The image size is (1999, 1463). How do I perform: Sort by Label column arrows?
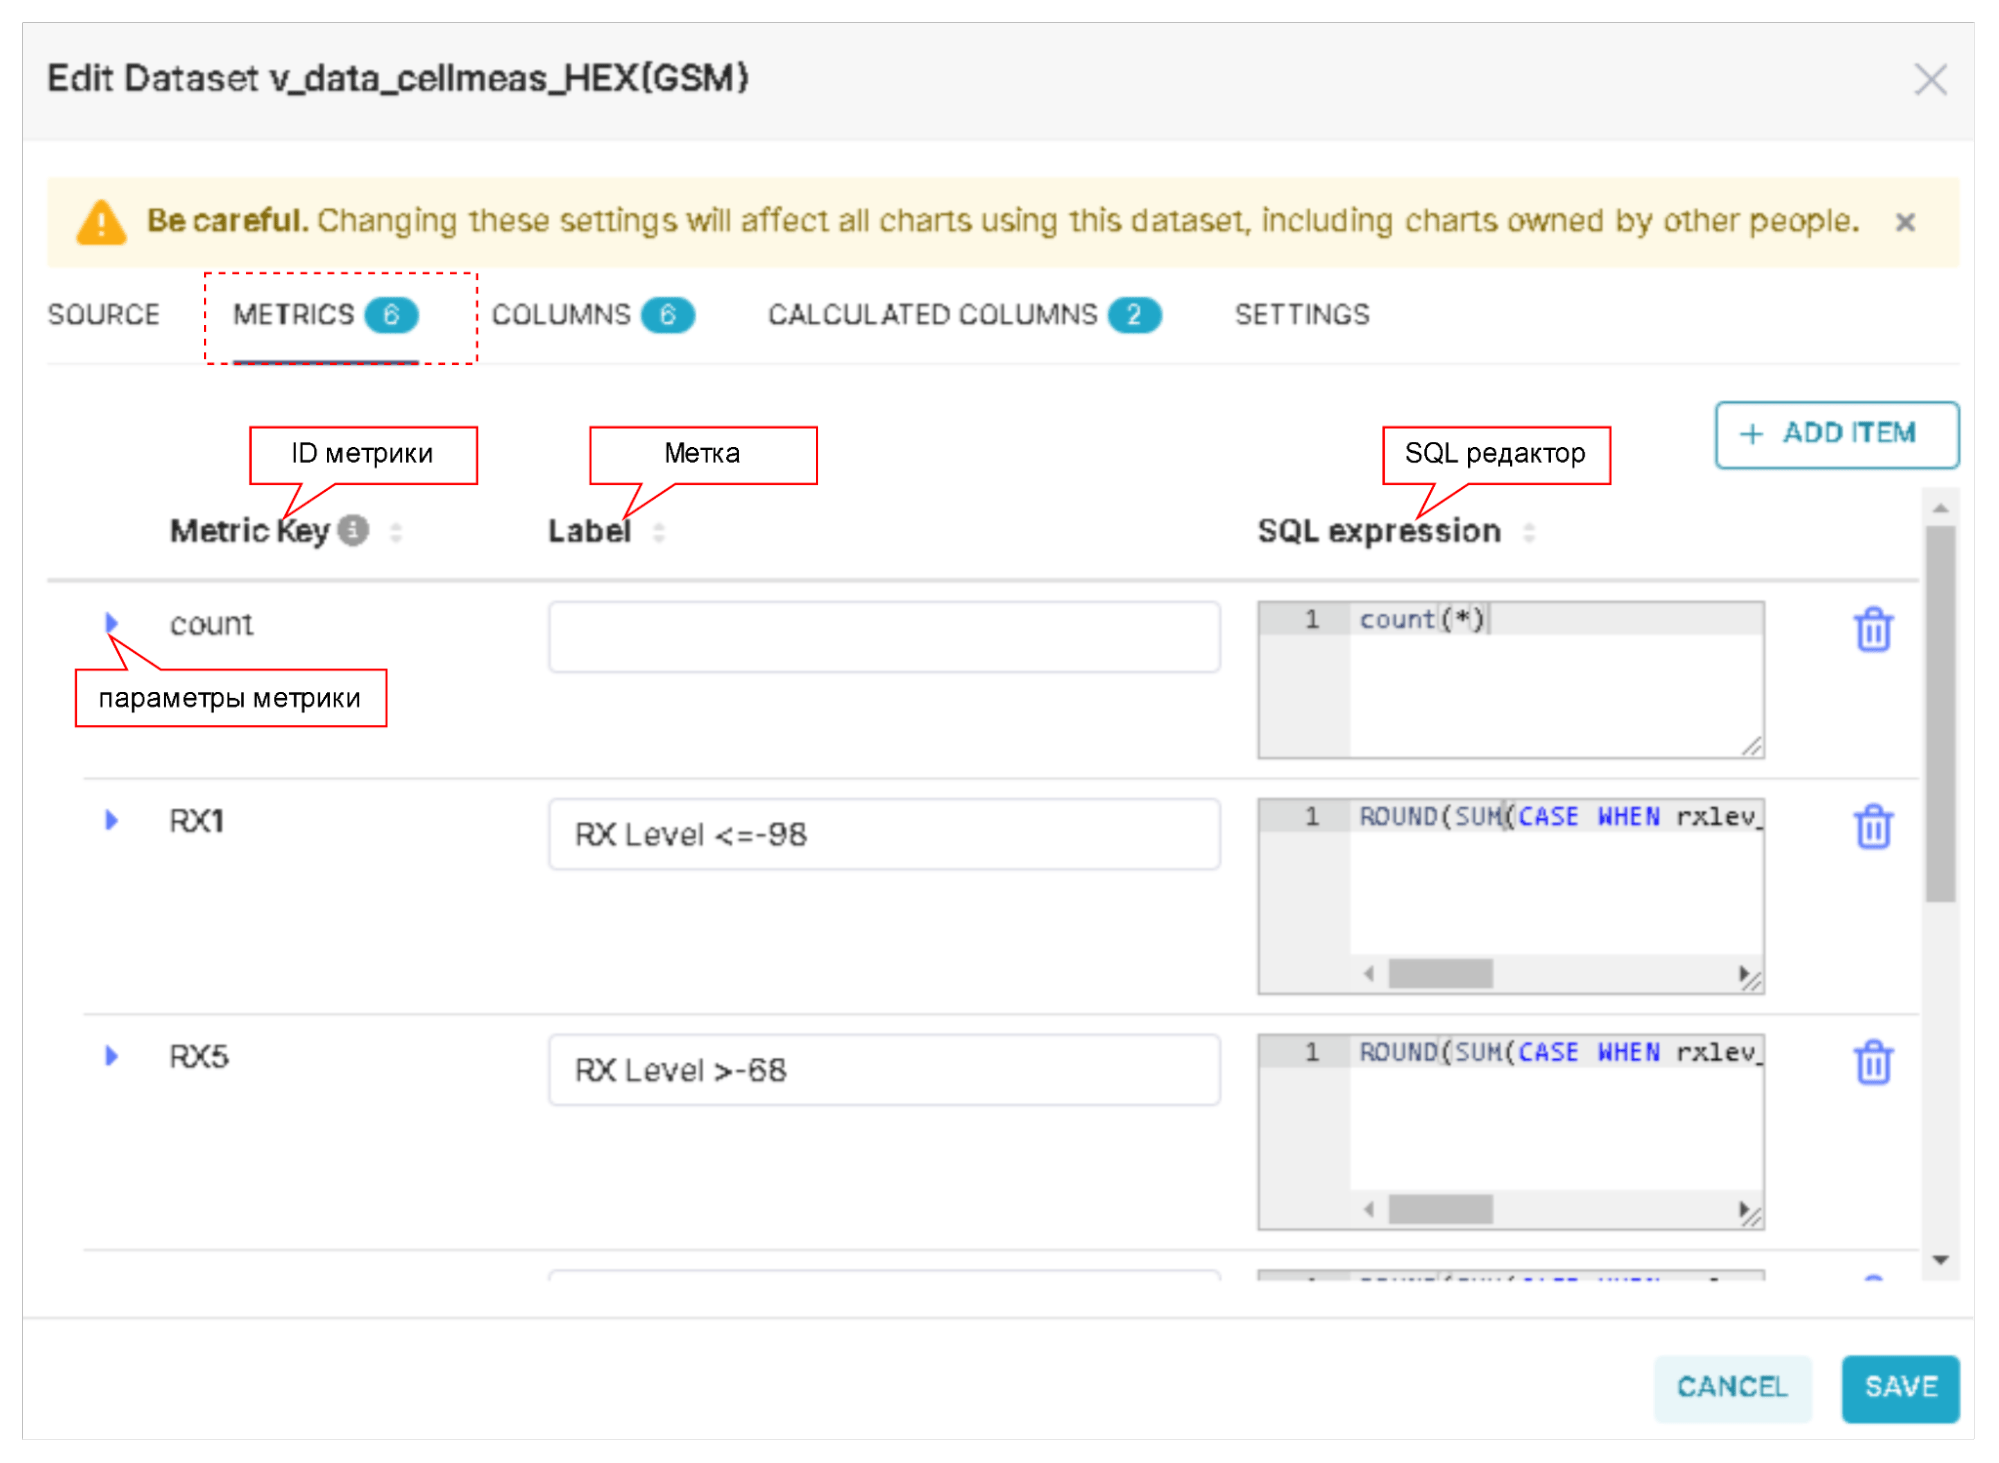click(659, 532)
